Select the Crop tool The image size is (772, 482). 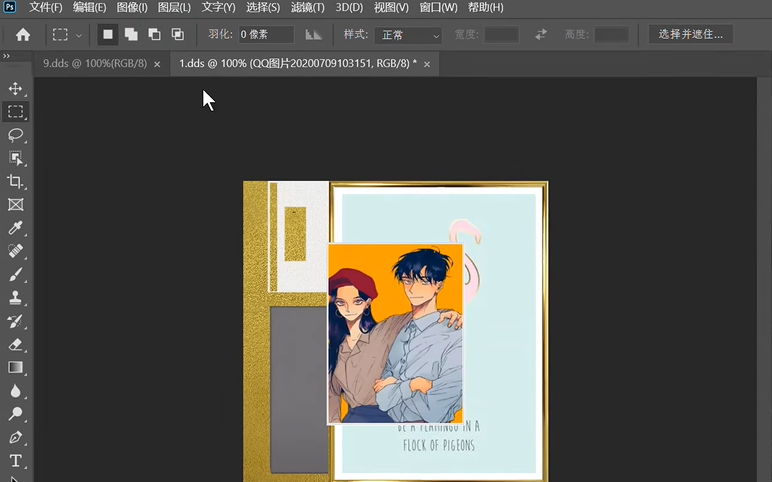[15, 181]
